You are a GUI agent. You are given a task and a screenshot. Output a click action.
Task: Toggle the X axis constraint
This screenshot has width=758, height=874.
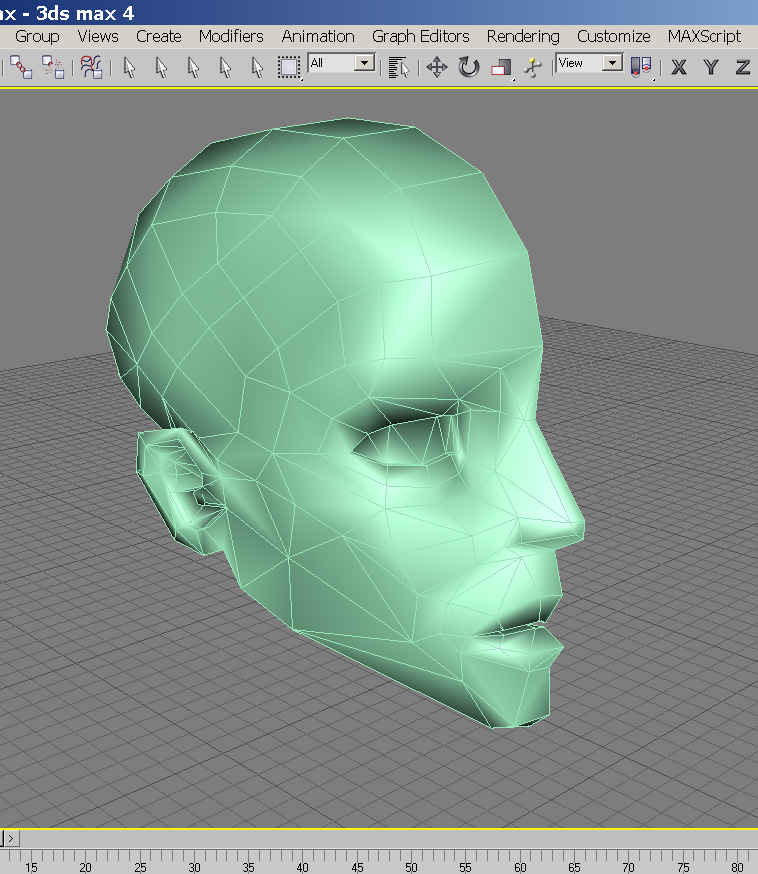click(x=679, y=67)
